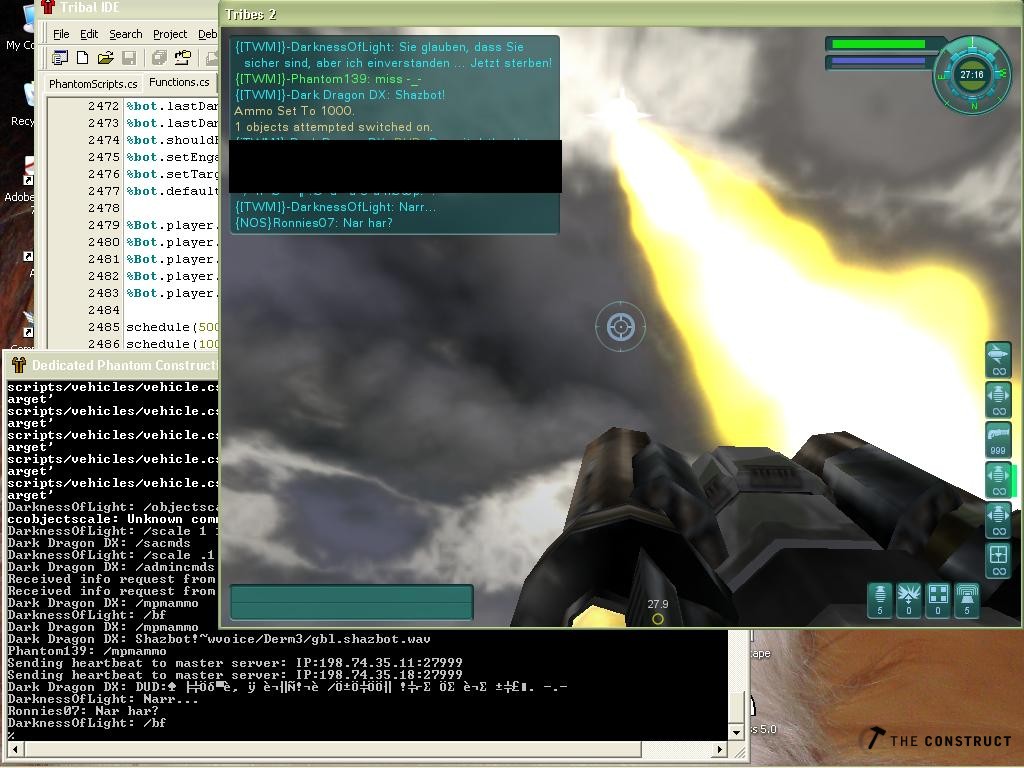Click the chat line "Dark Dragon DX: Shazbot!"
1024x768 pixels.
point(340,95)
